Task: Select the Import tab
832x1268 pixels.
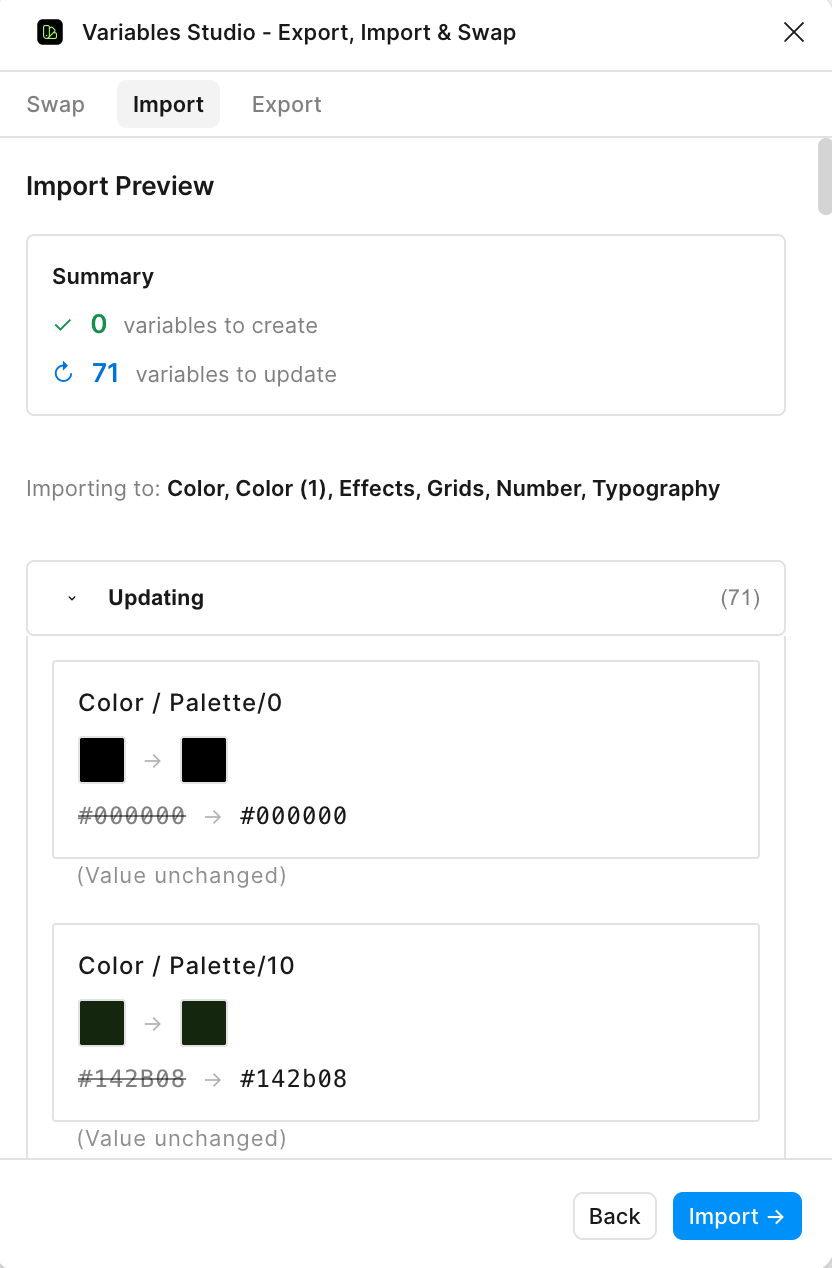Action: [x=168, y=104]
